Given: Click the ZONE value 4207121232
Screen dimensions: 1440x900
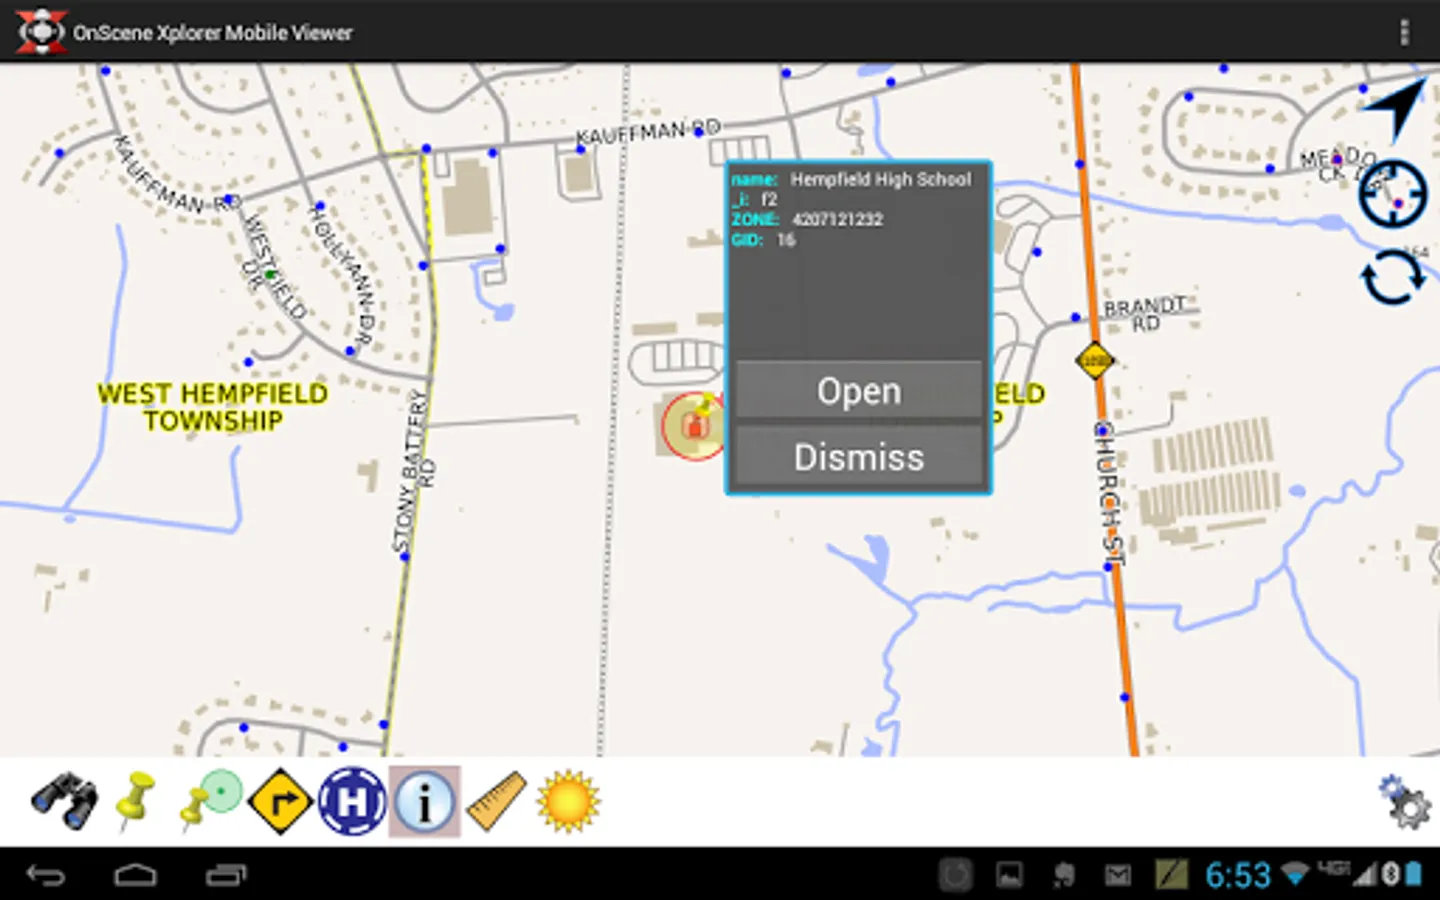Looking at the screenshot, I should [x=838, y=220].
